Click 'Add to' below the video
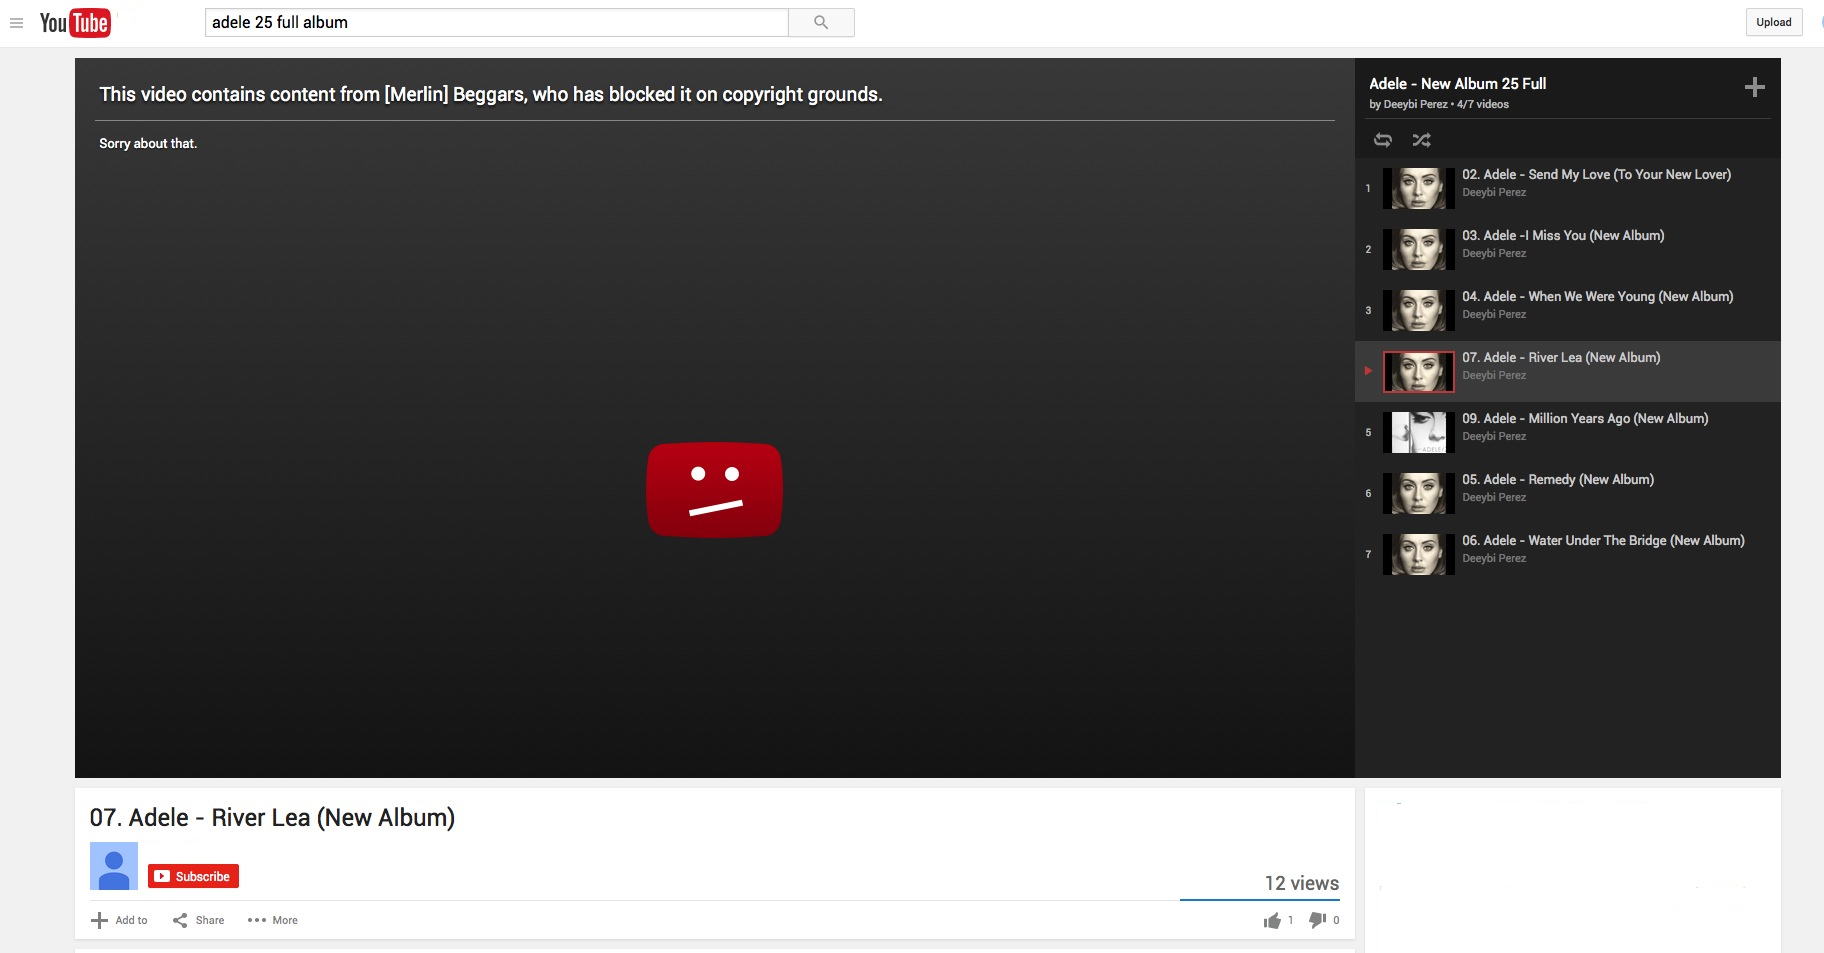1824x953 pixels. (x=119, y=920)
